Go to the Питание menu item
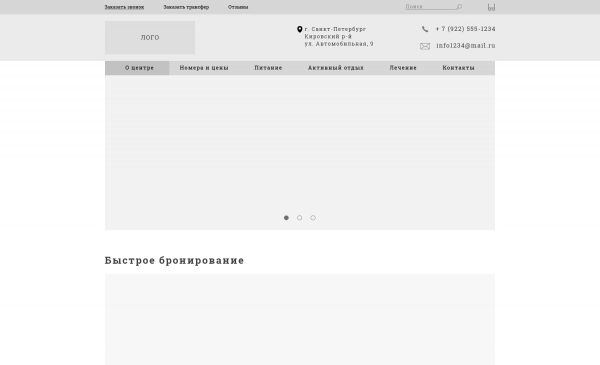Viewport: 600px width, 365px height. tap(268, 68)
